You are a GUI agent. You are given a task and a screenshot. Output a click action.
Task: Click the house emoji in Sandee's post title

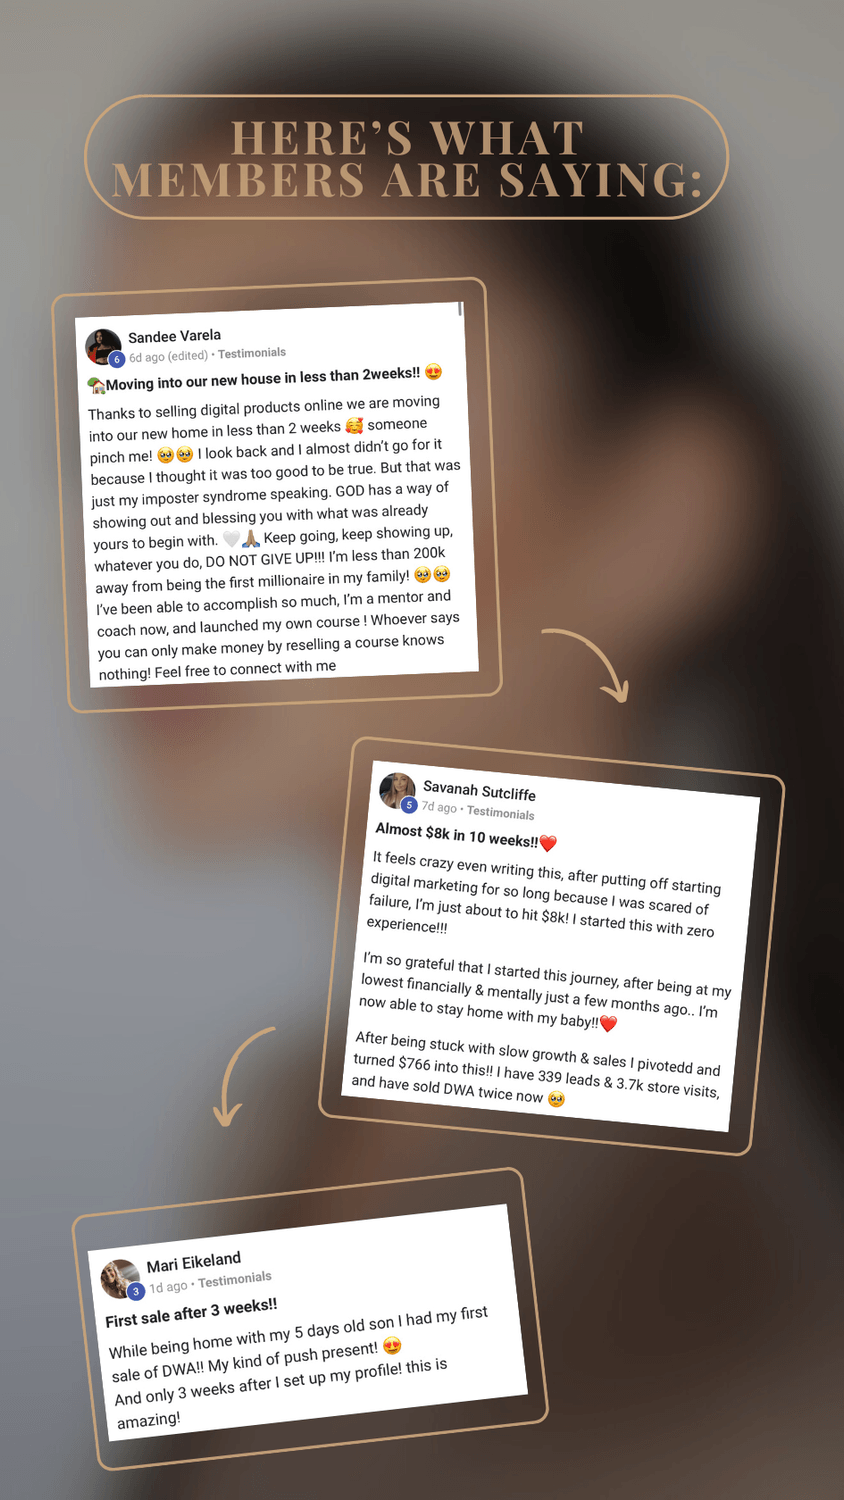click(x=96, y=385)
